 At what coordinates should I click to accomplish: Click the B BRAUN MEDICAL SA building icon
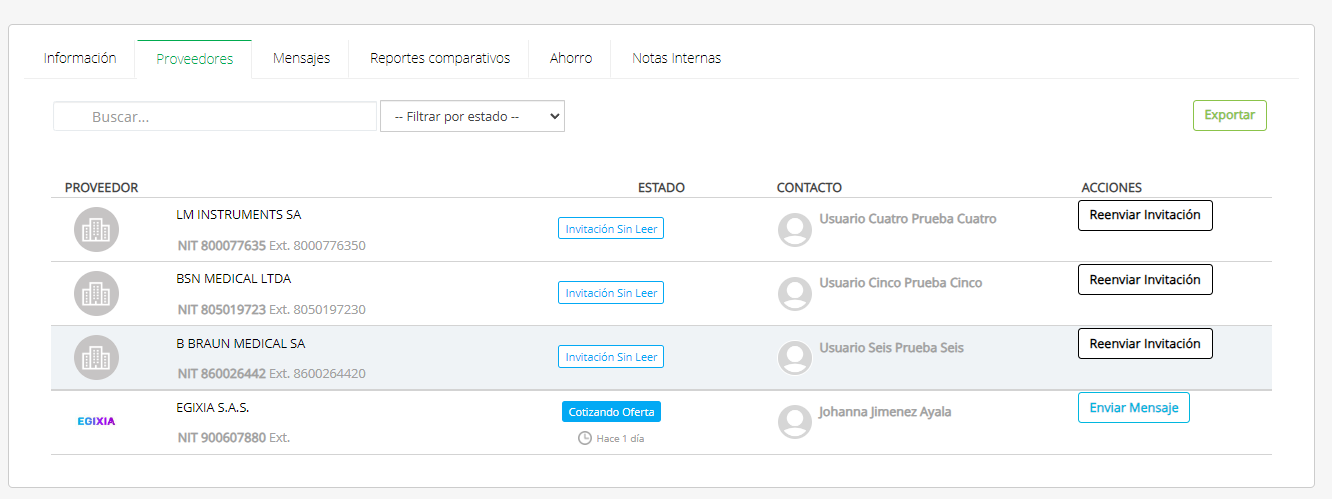(96, 357)
